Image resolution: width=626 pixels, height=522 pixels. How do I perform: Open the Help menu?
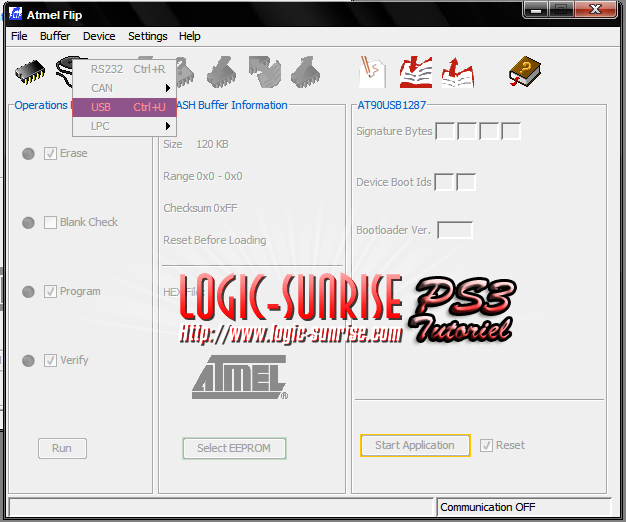point(190,36)
